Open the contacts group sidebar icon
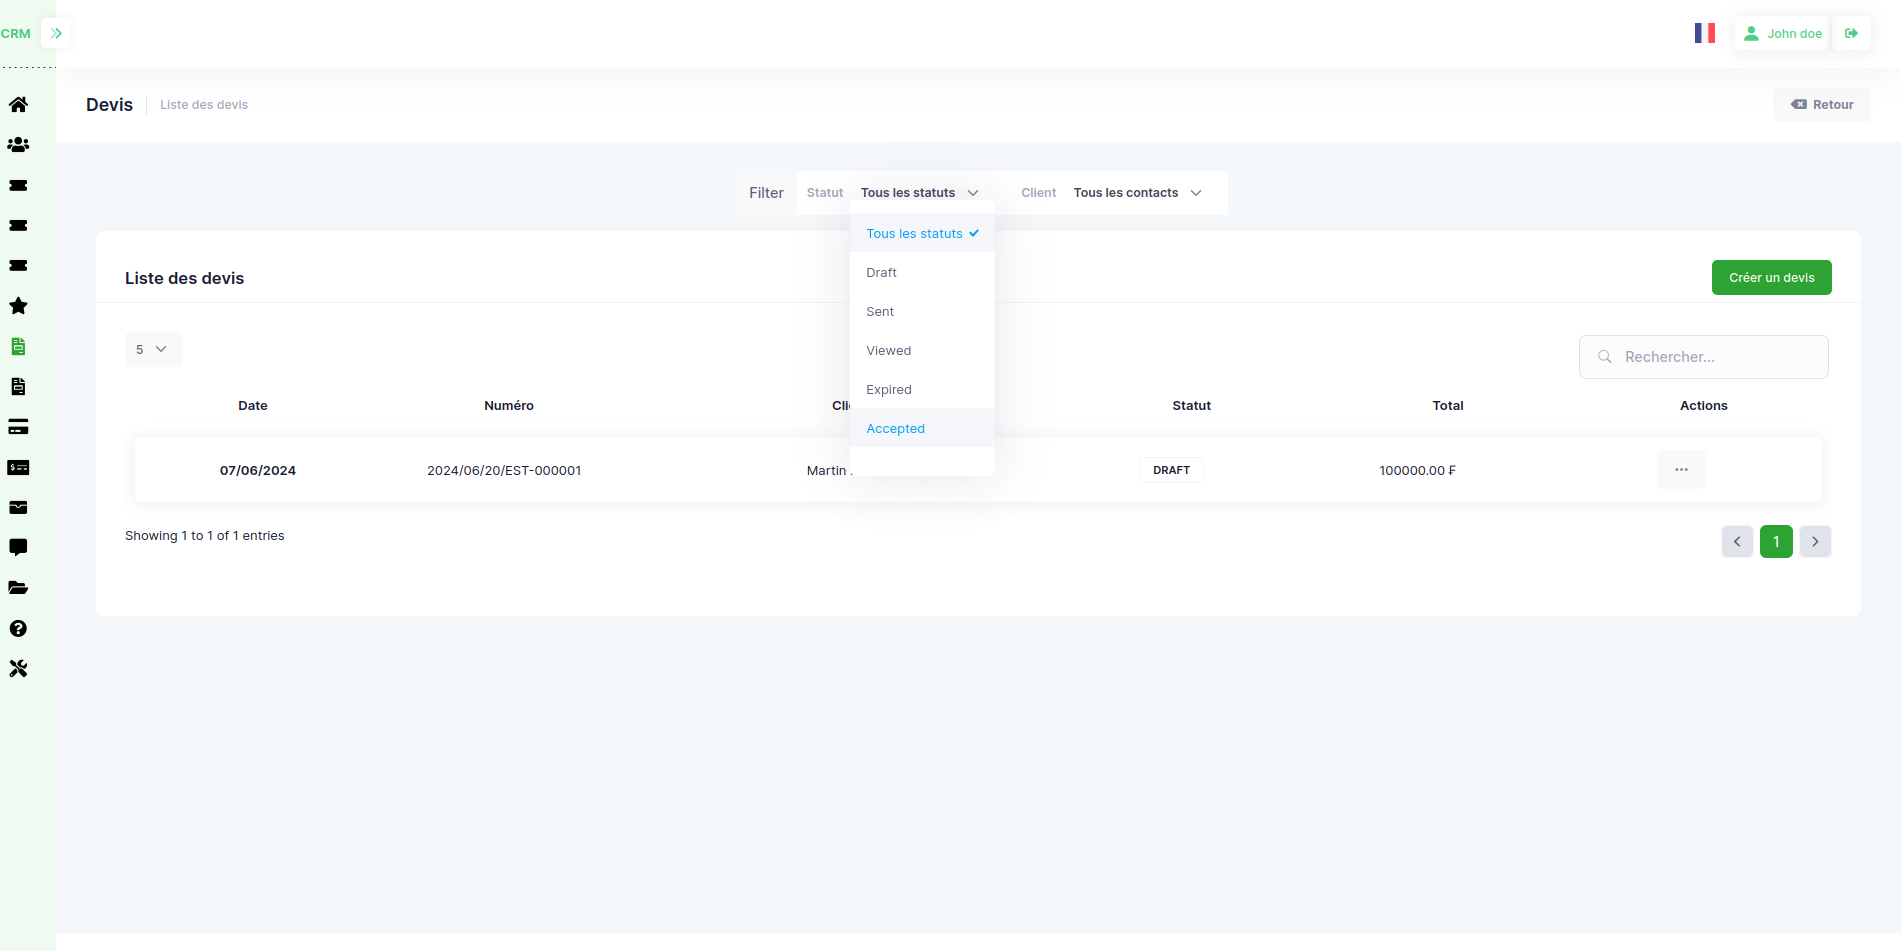 [x=18, y=145]
